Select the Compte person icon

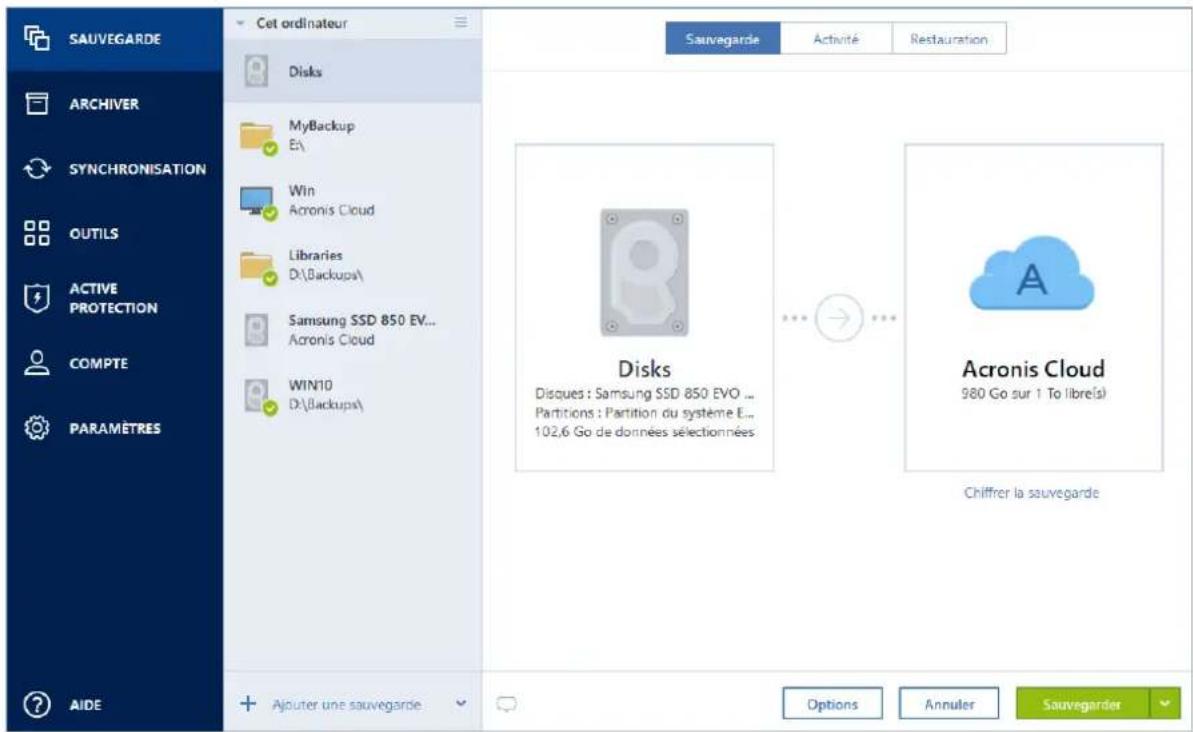point(37,363)
